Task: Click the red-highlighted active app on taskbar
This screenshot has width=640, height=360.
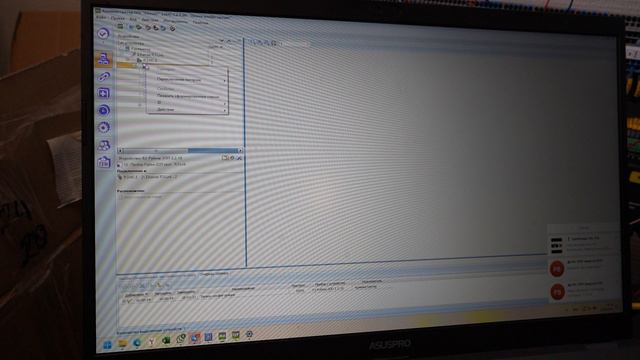Action: [196, 338]
